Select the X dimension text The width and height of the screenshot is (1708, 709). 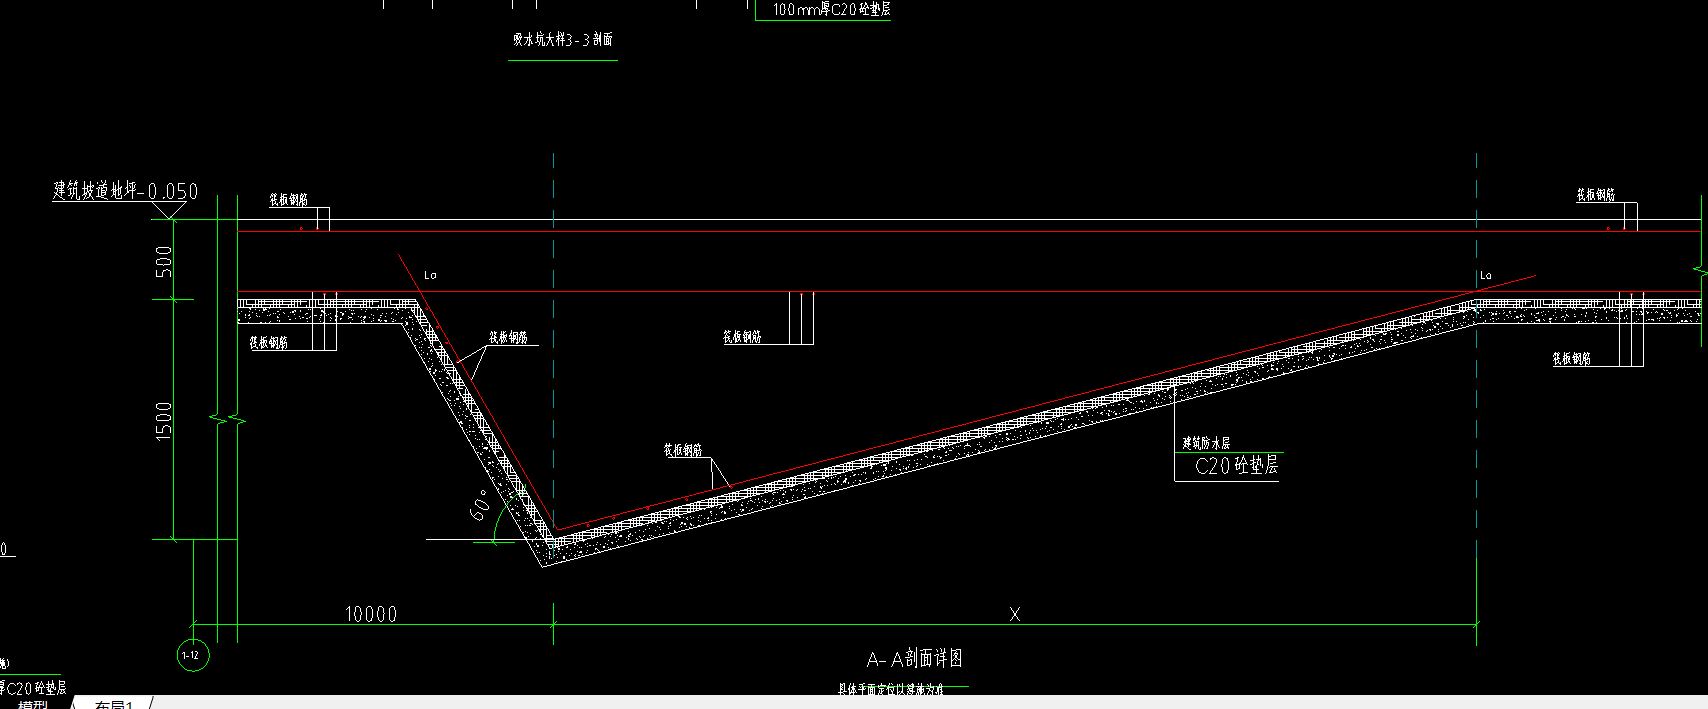(x=1015, y=614)
